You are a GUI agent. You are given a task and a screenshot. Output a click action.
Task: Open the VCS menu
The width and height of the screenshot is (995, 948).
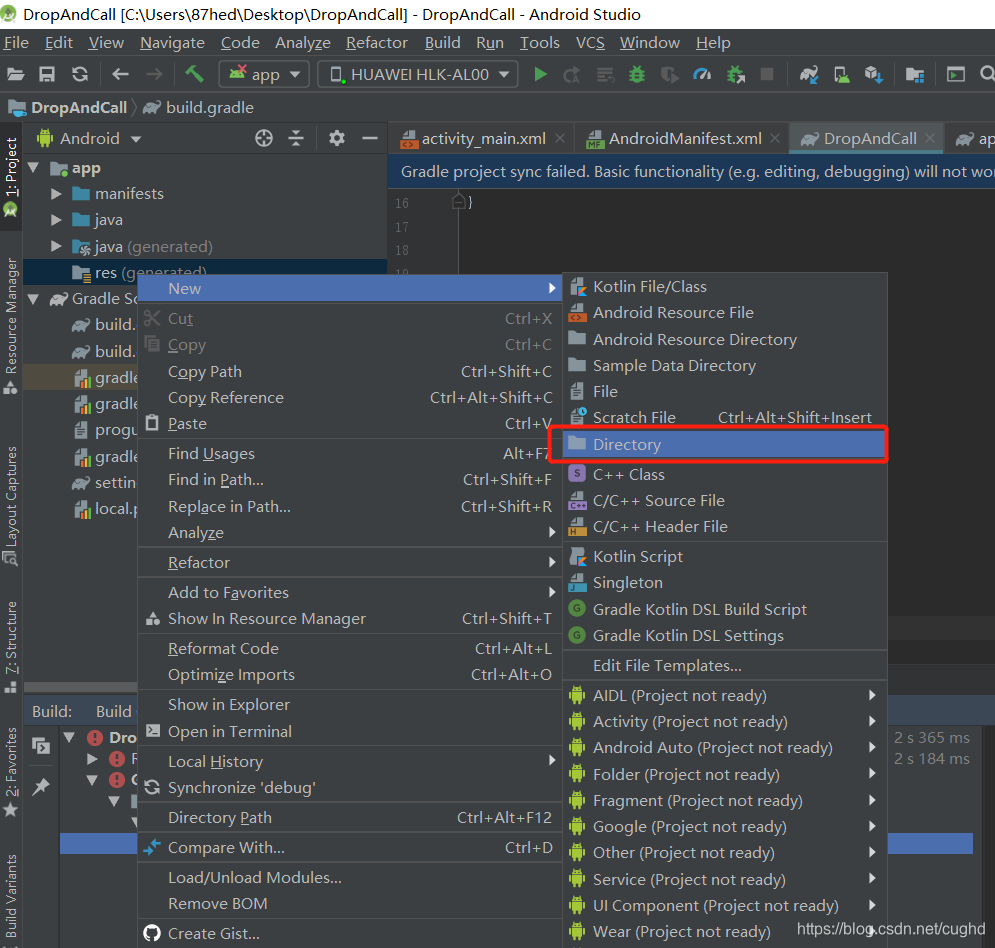coord(590,43)
